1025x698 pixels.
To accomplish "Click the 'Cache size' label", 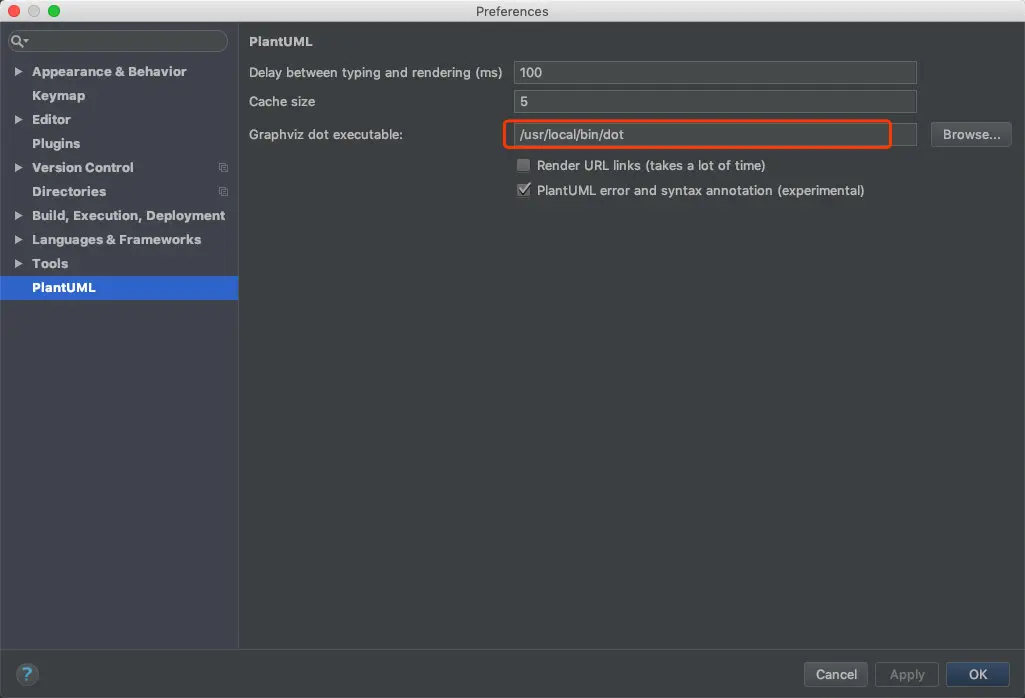I will pos(282,101).
